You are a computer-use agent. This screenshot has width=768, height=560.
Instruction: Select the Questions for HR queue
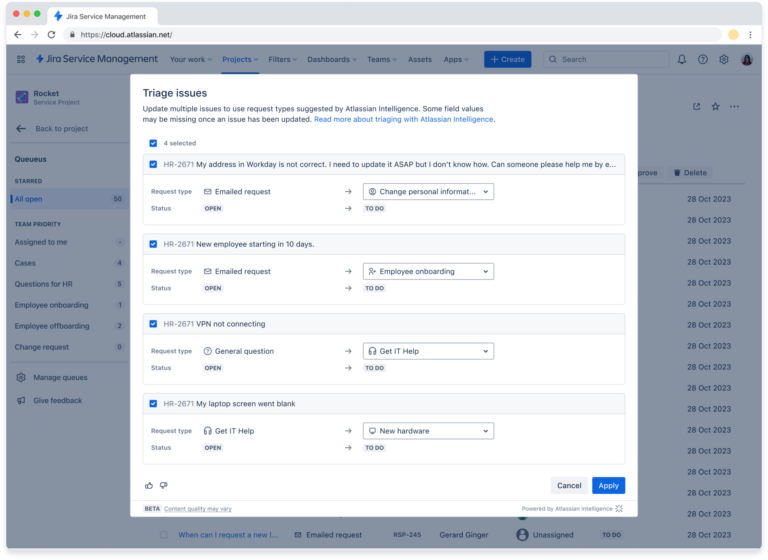(x=69, y=284)
